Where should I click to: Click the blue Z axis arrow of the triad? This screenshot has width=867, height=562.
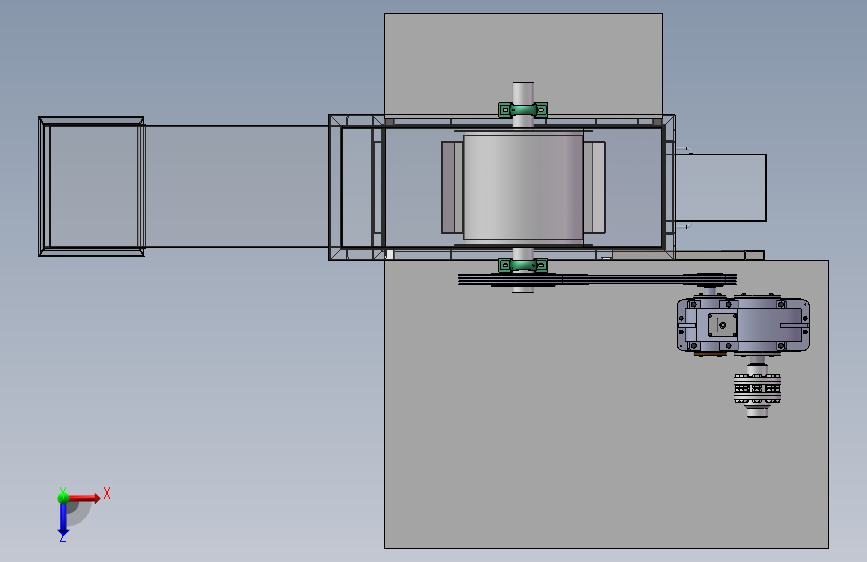tap(63, 519)
